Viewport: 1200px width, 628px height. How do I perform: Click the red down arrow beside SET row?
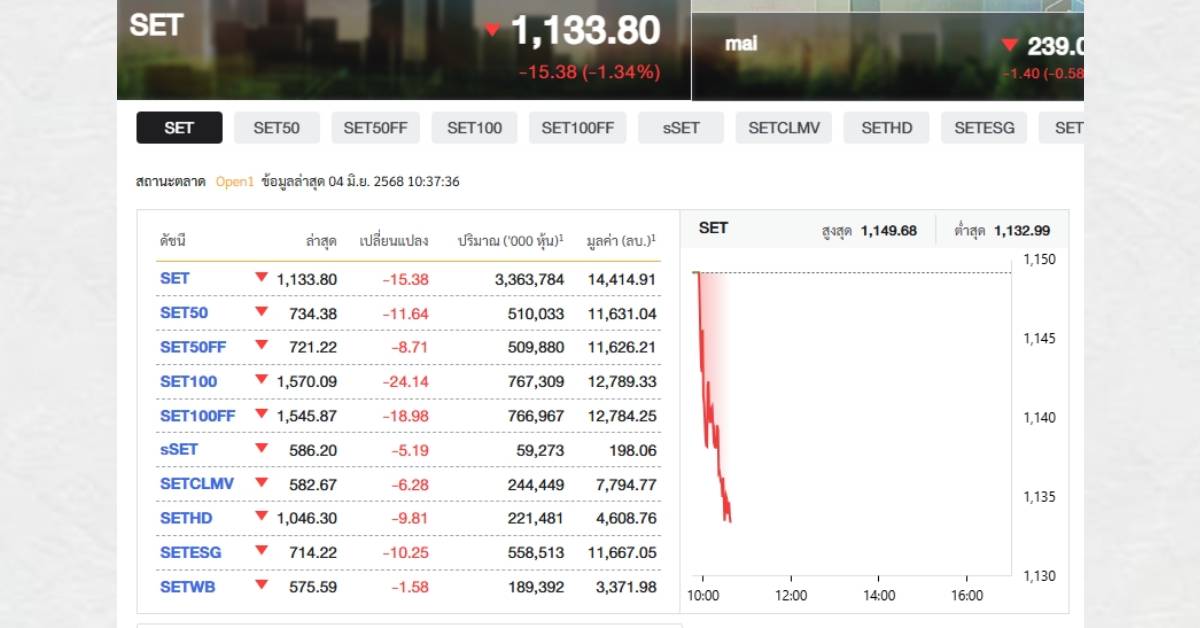262,278
